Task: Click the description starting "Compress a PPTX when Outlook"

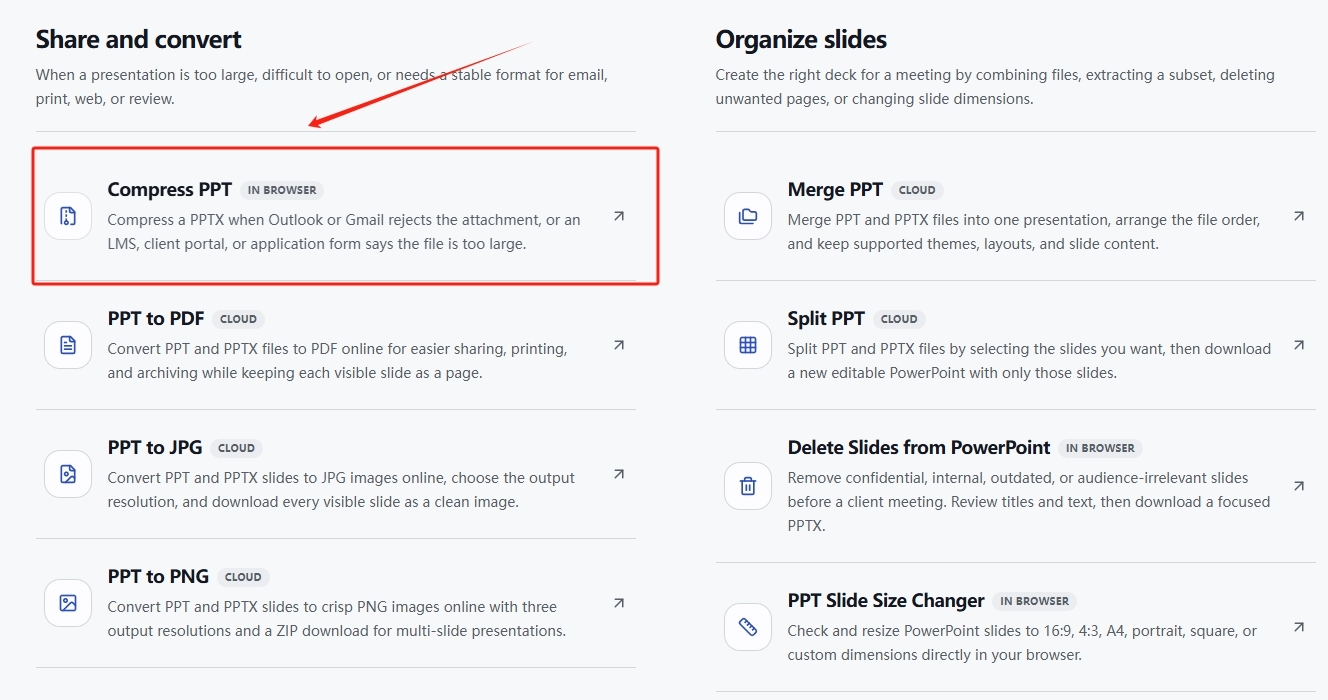Action: (x=344, y=231)
